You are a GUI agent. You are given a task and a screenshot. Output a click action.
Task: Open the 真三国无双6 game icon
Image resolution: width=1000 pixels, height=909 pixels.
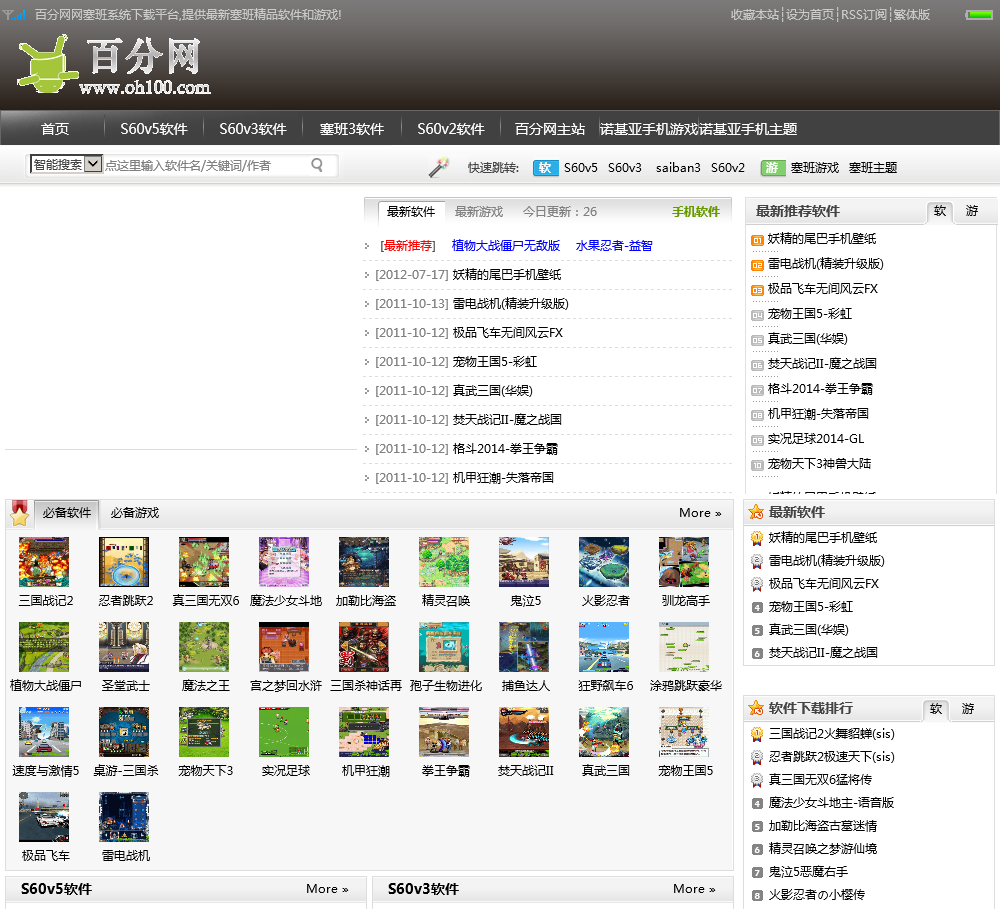(204, 562)
